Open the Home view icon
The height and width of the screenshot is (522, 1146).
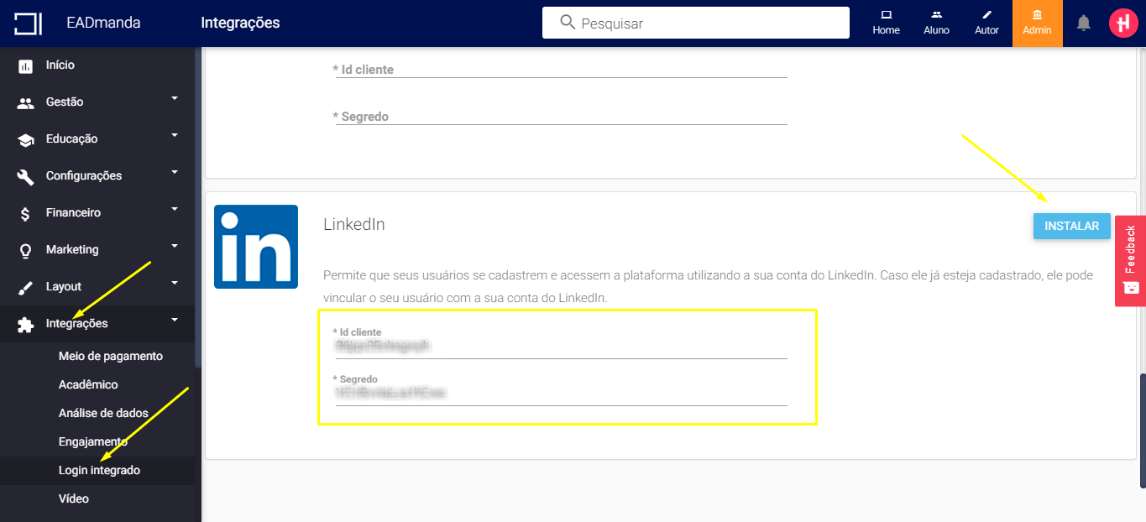coord(886,15)
